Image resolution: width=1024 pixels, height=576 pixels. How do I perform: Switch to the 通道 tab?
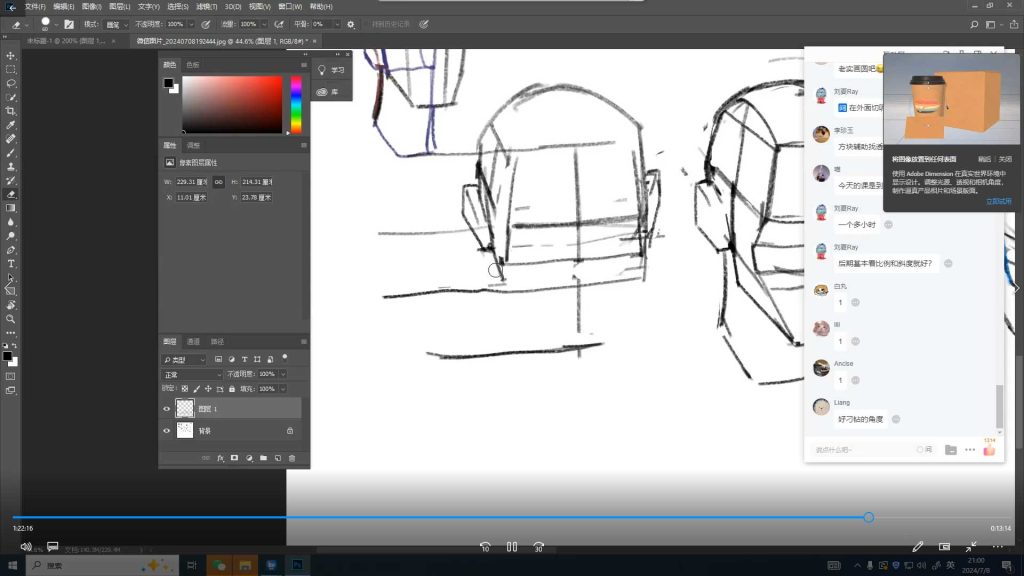click(x=193, y=342)
